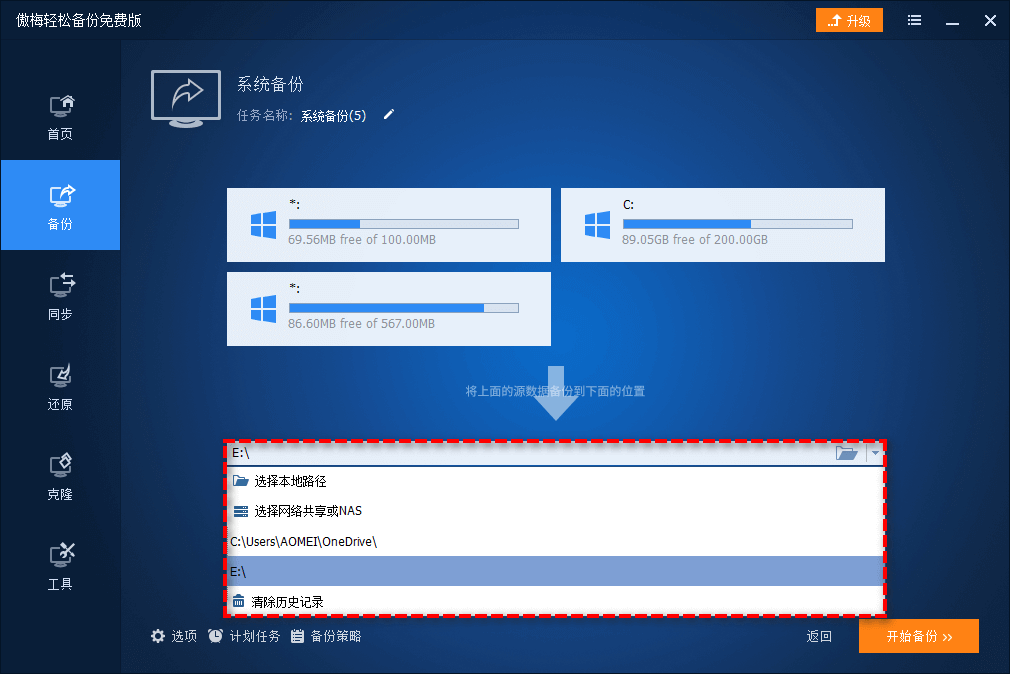Collapse the destination path dropdown arrow
Screen dimensions: 1010x674
pos(875,453)
